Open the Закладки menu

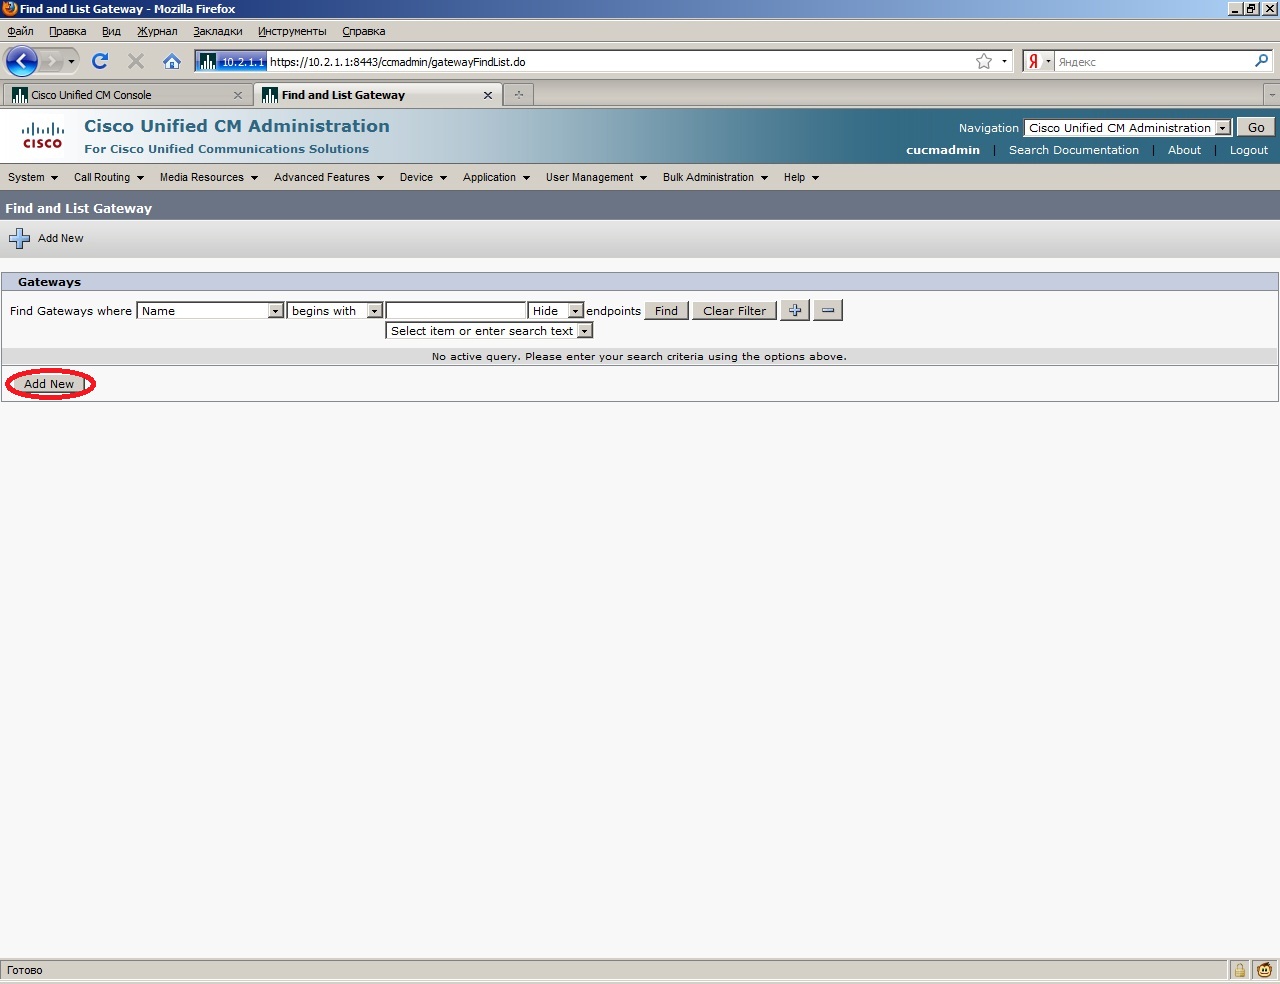218,31
